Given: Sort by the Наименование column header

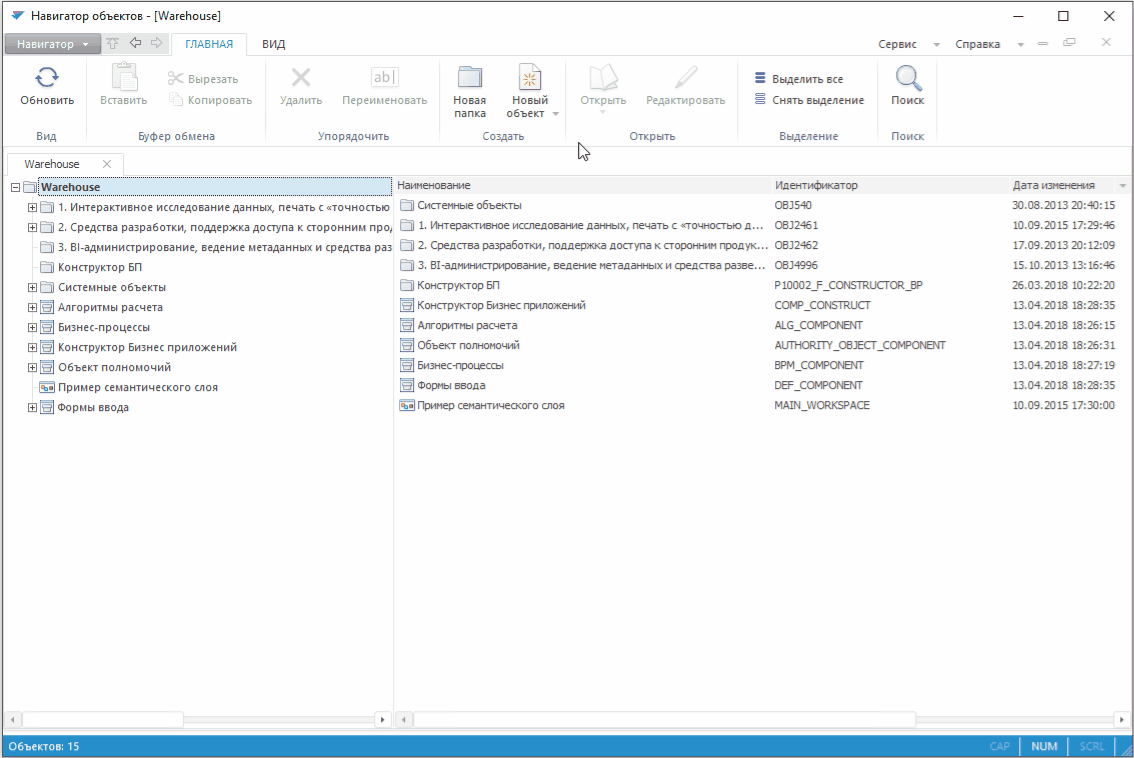Looking at the screenshot, I should click(x=583, y=185).
